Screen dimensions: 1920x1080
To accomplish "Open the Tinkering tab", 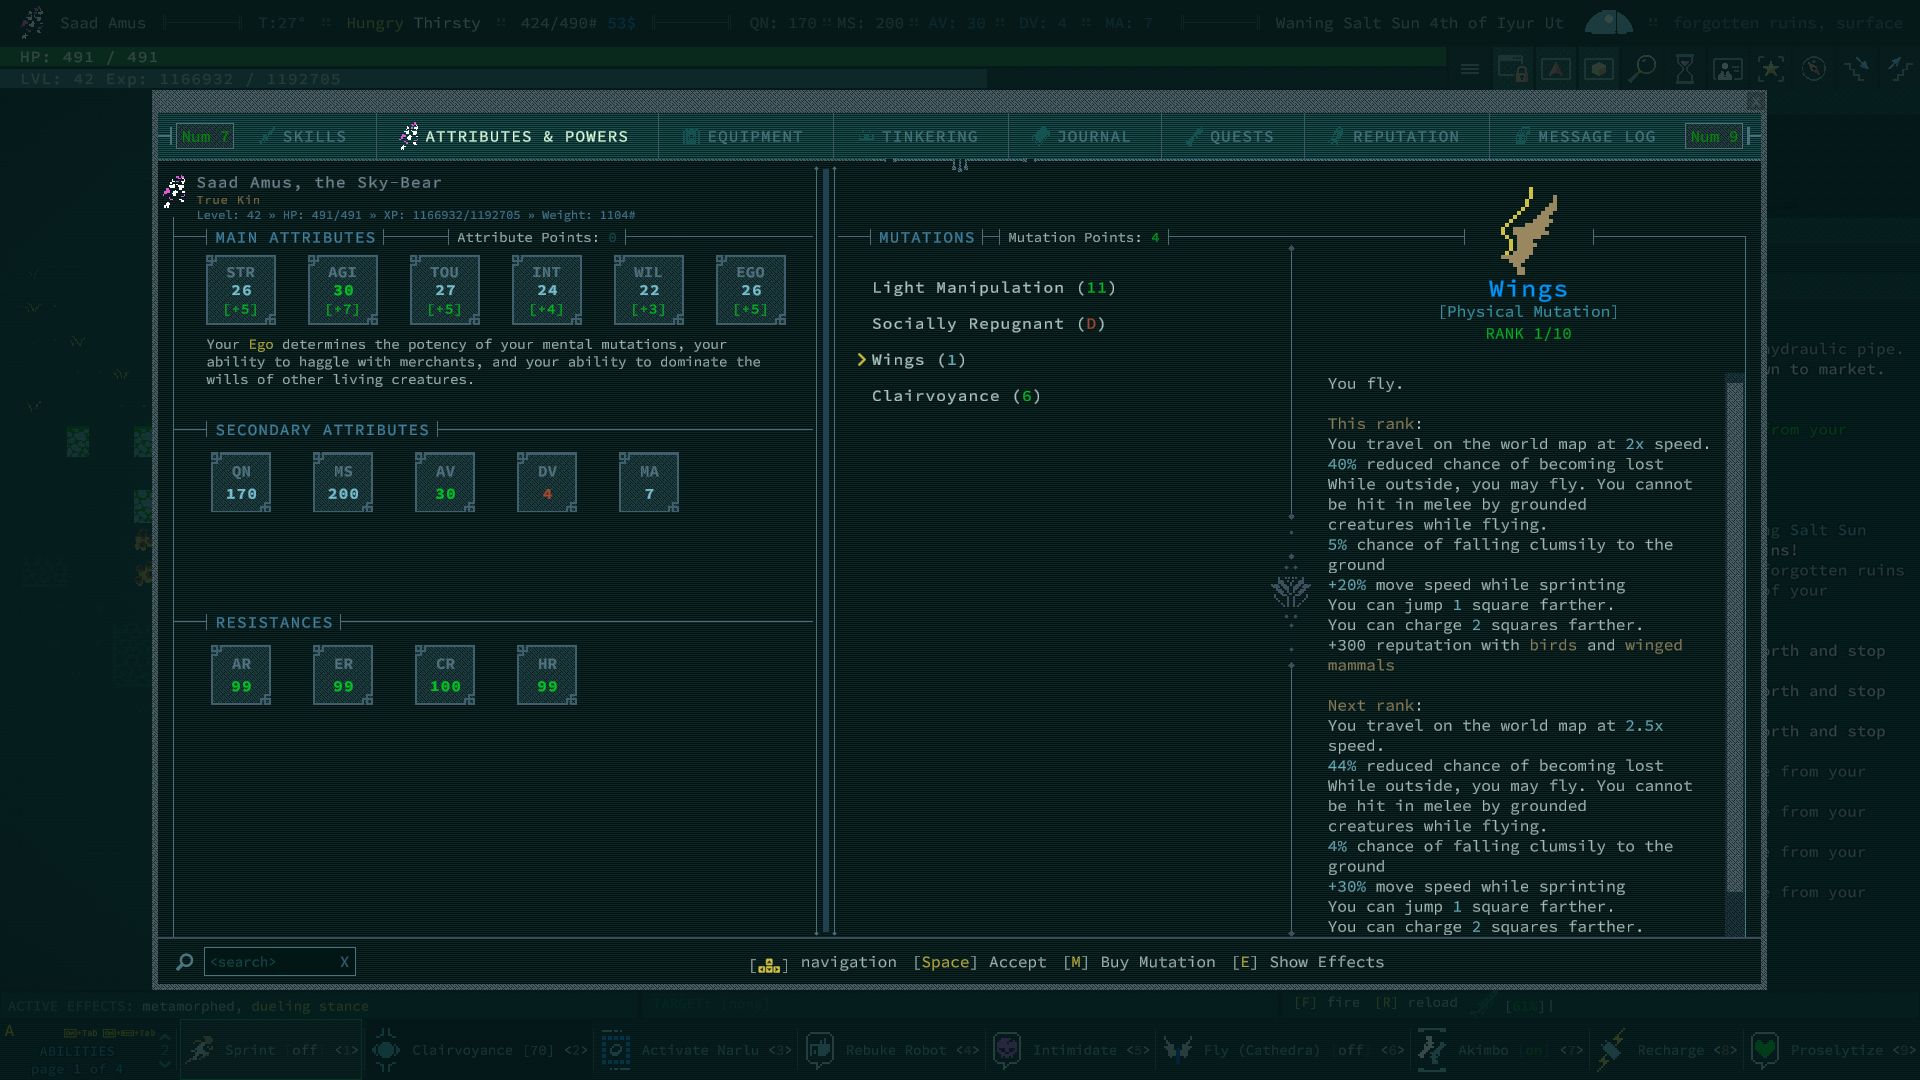I will (x=918, y=137).
